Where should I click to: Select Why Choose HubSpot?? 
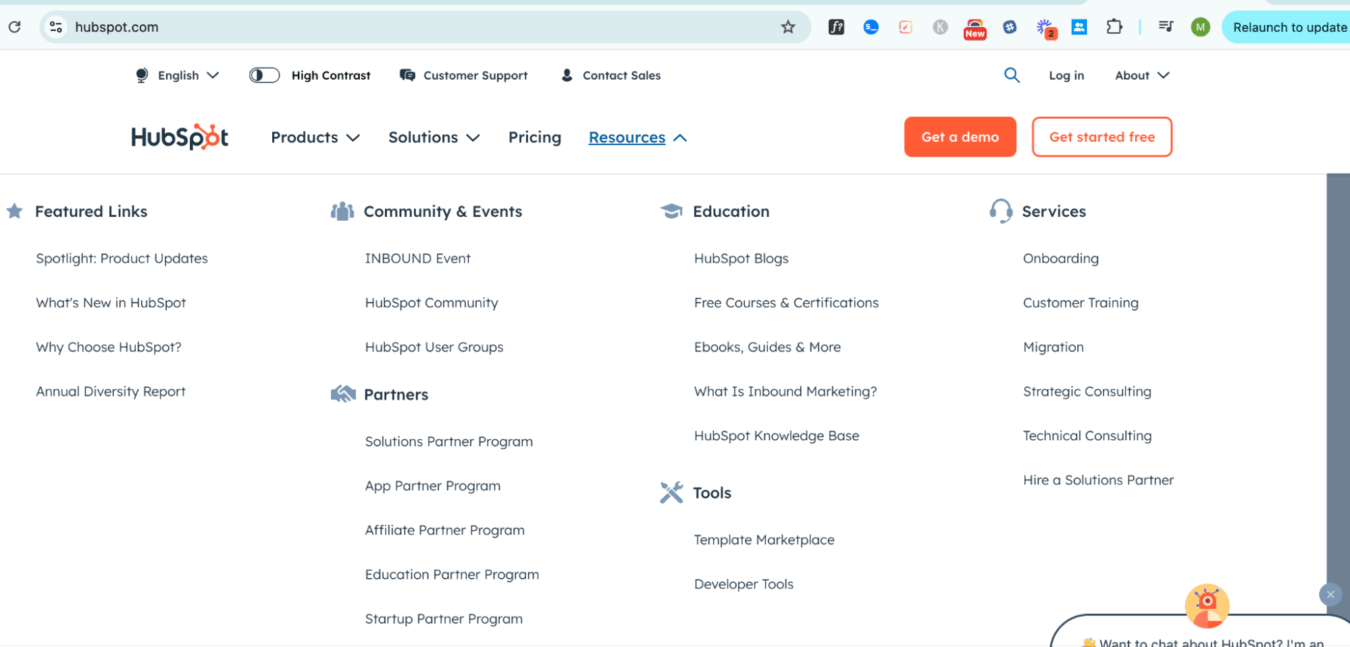(109, 347)
